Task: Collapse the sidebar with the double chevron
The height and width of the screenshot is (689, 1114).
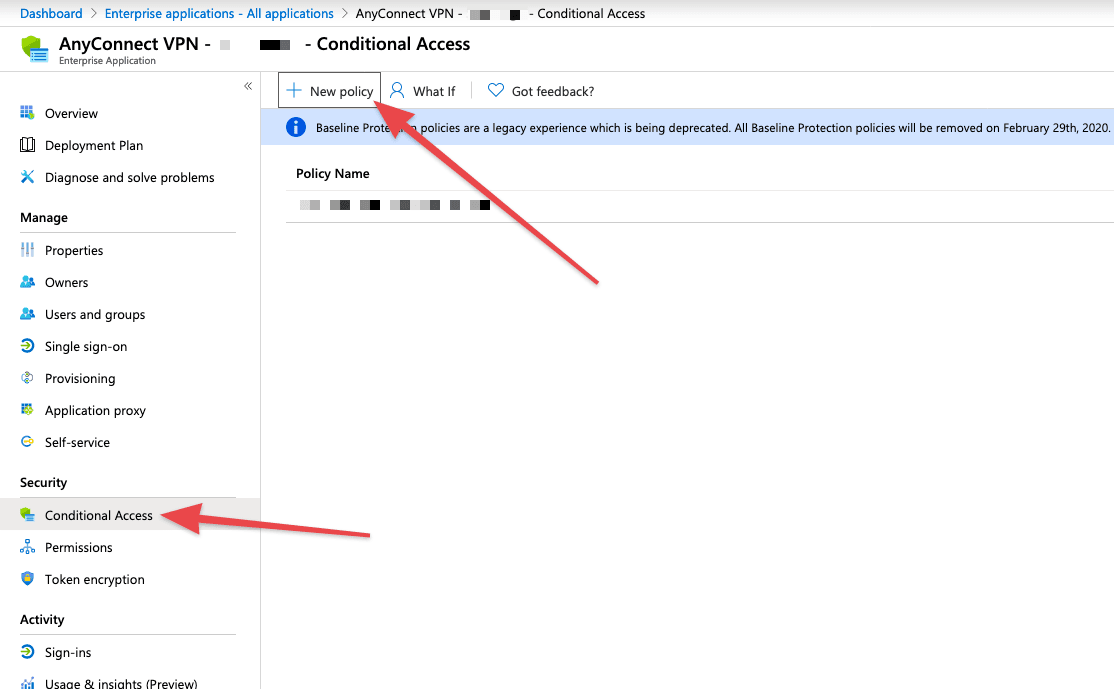Action: [248, 86]
